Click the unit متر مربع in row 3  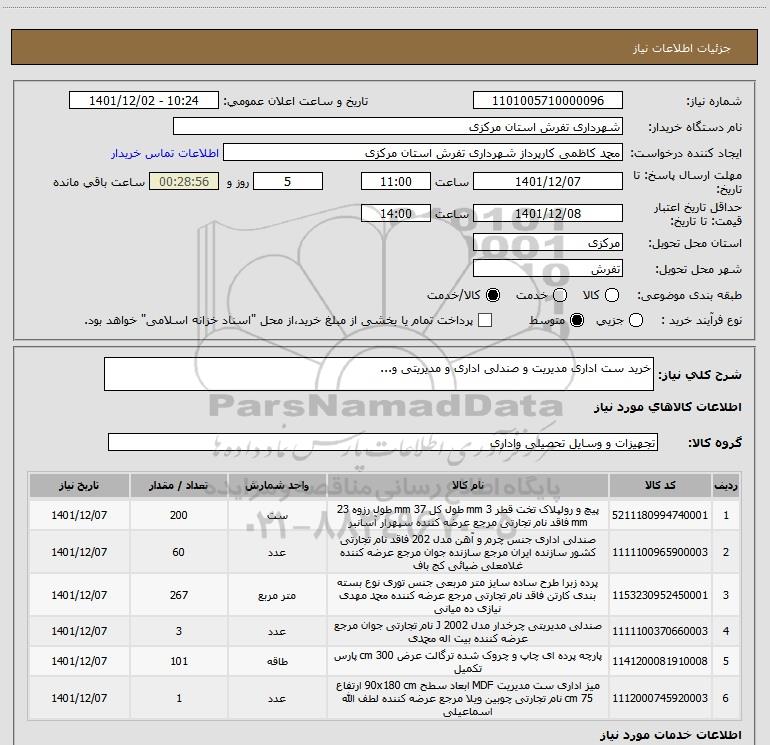277,596
